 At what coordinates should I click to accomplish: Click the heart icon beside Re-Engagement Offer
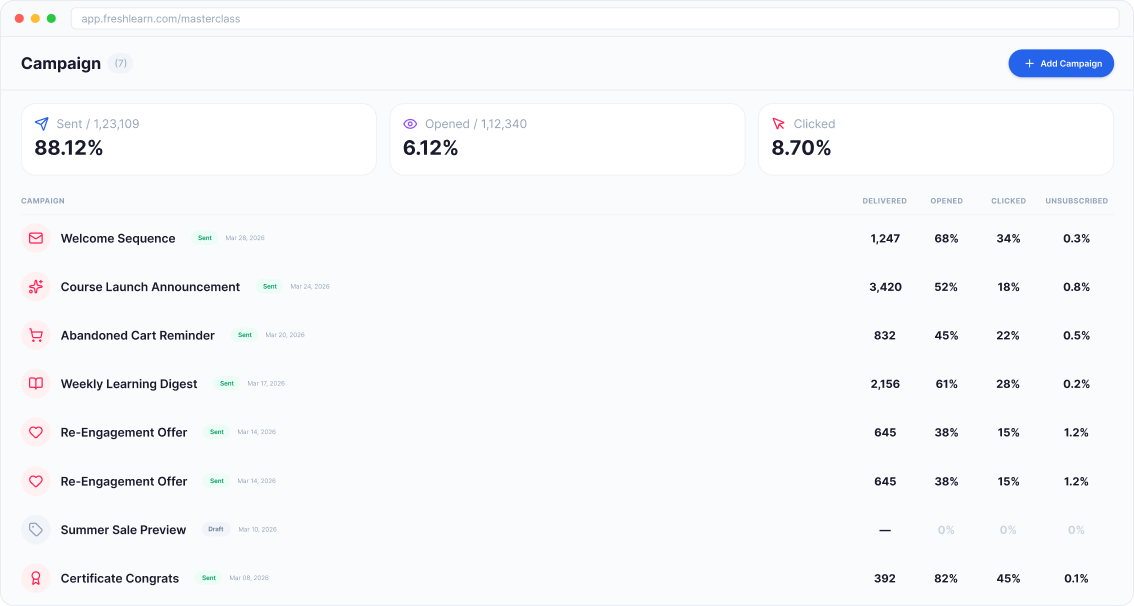[x=36, y=432]
